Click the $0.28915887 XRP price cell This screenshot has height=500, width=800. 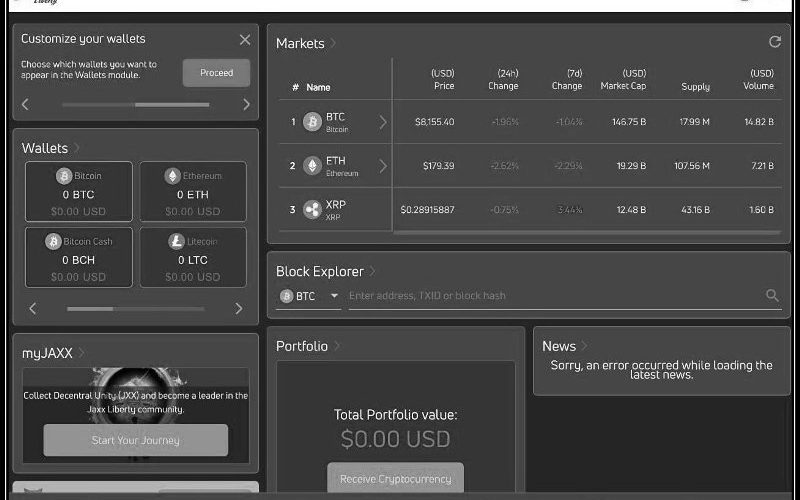pyautogui.click(x=427, y=210)
